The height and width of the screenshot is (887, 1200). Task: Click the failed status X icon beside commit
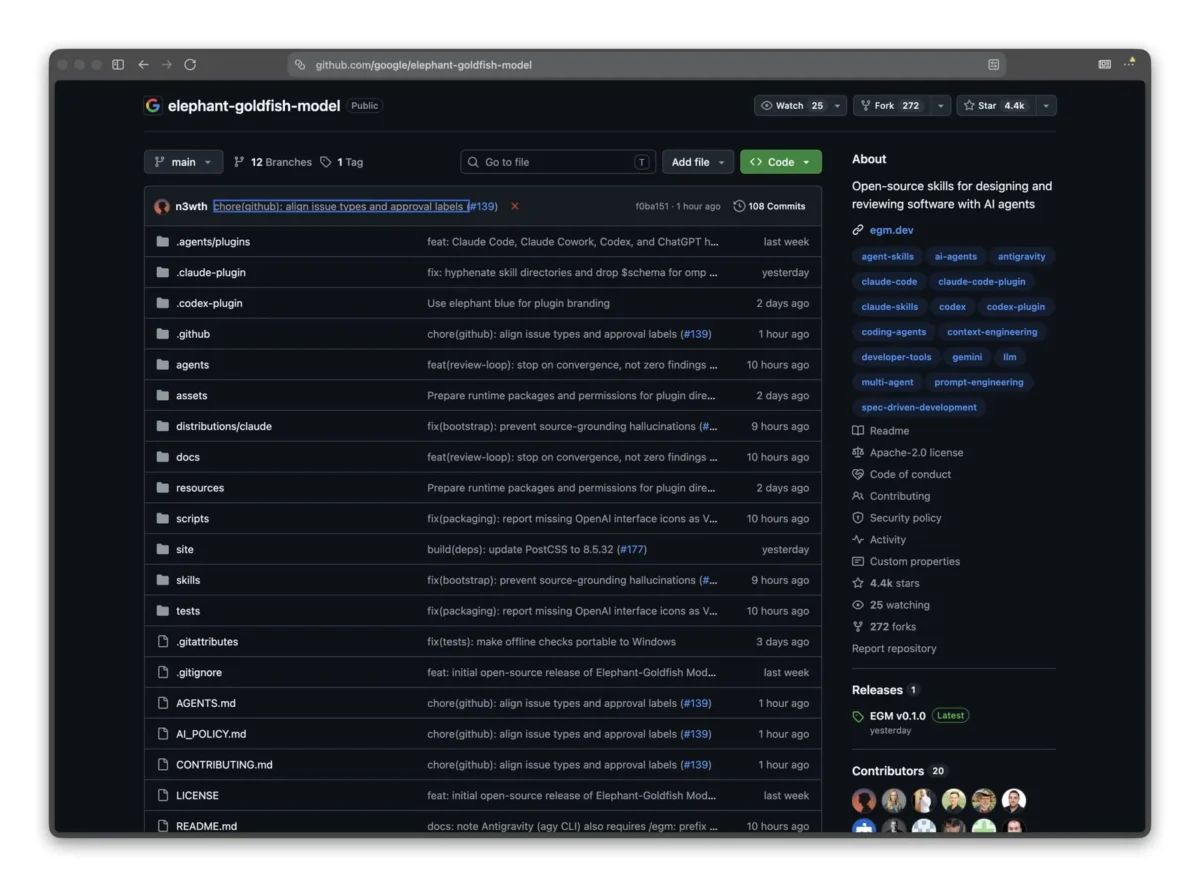click(x=515, y=206)
